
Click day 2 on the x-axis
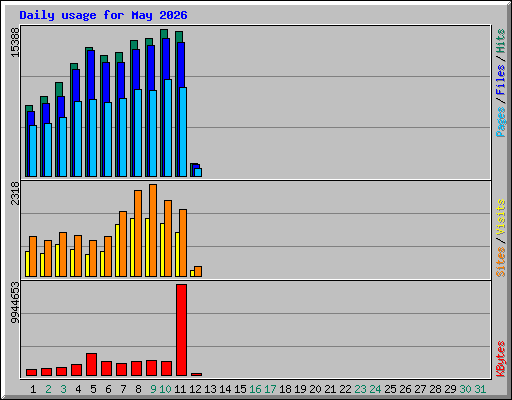tap(48, 389)
